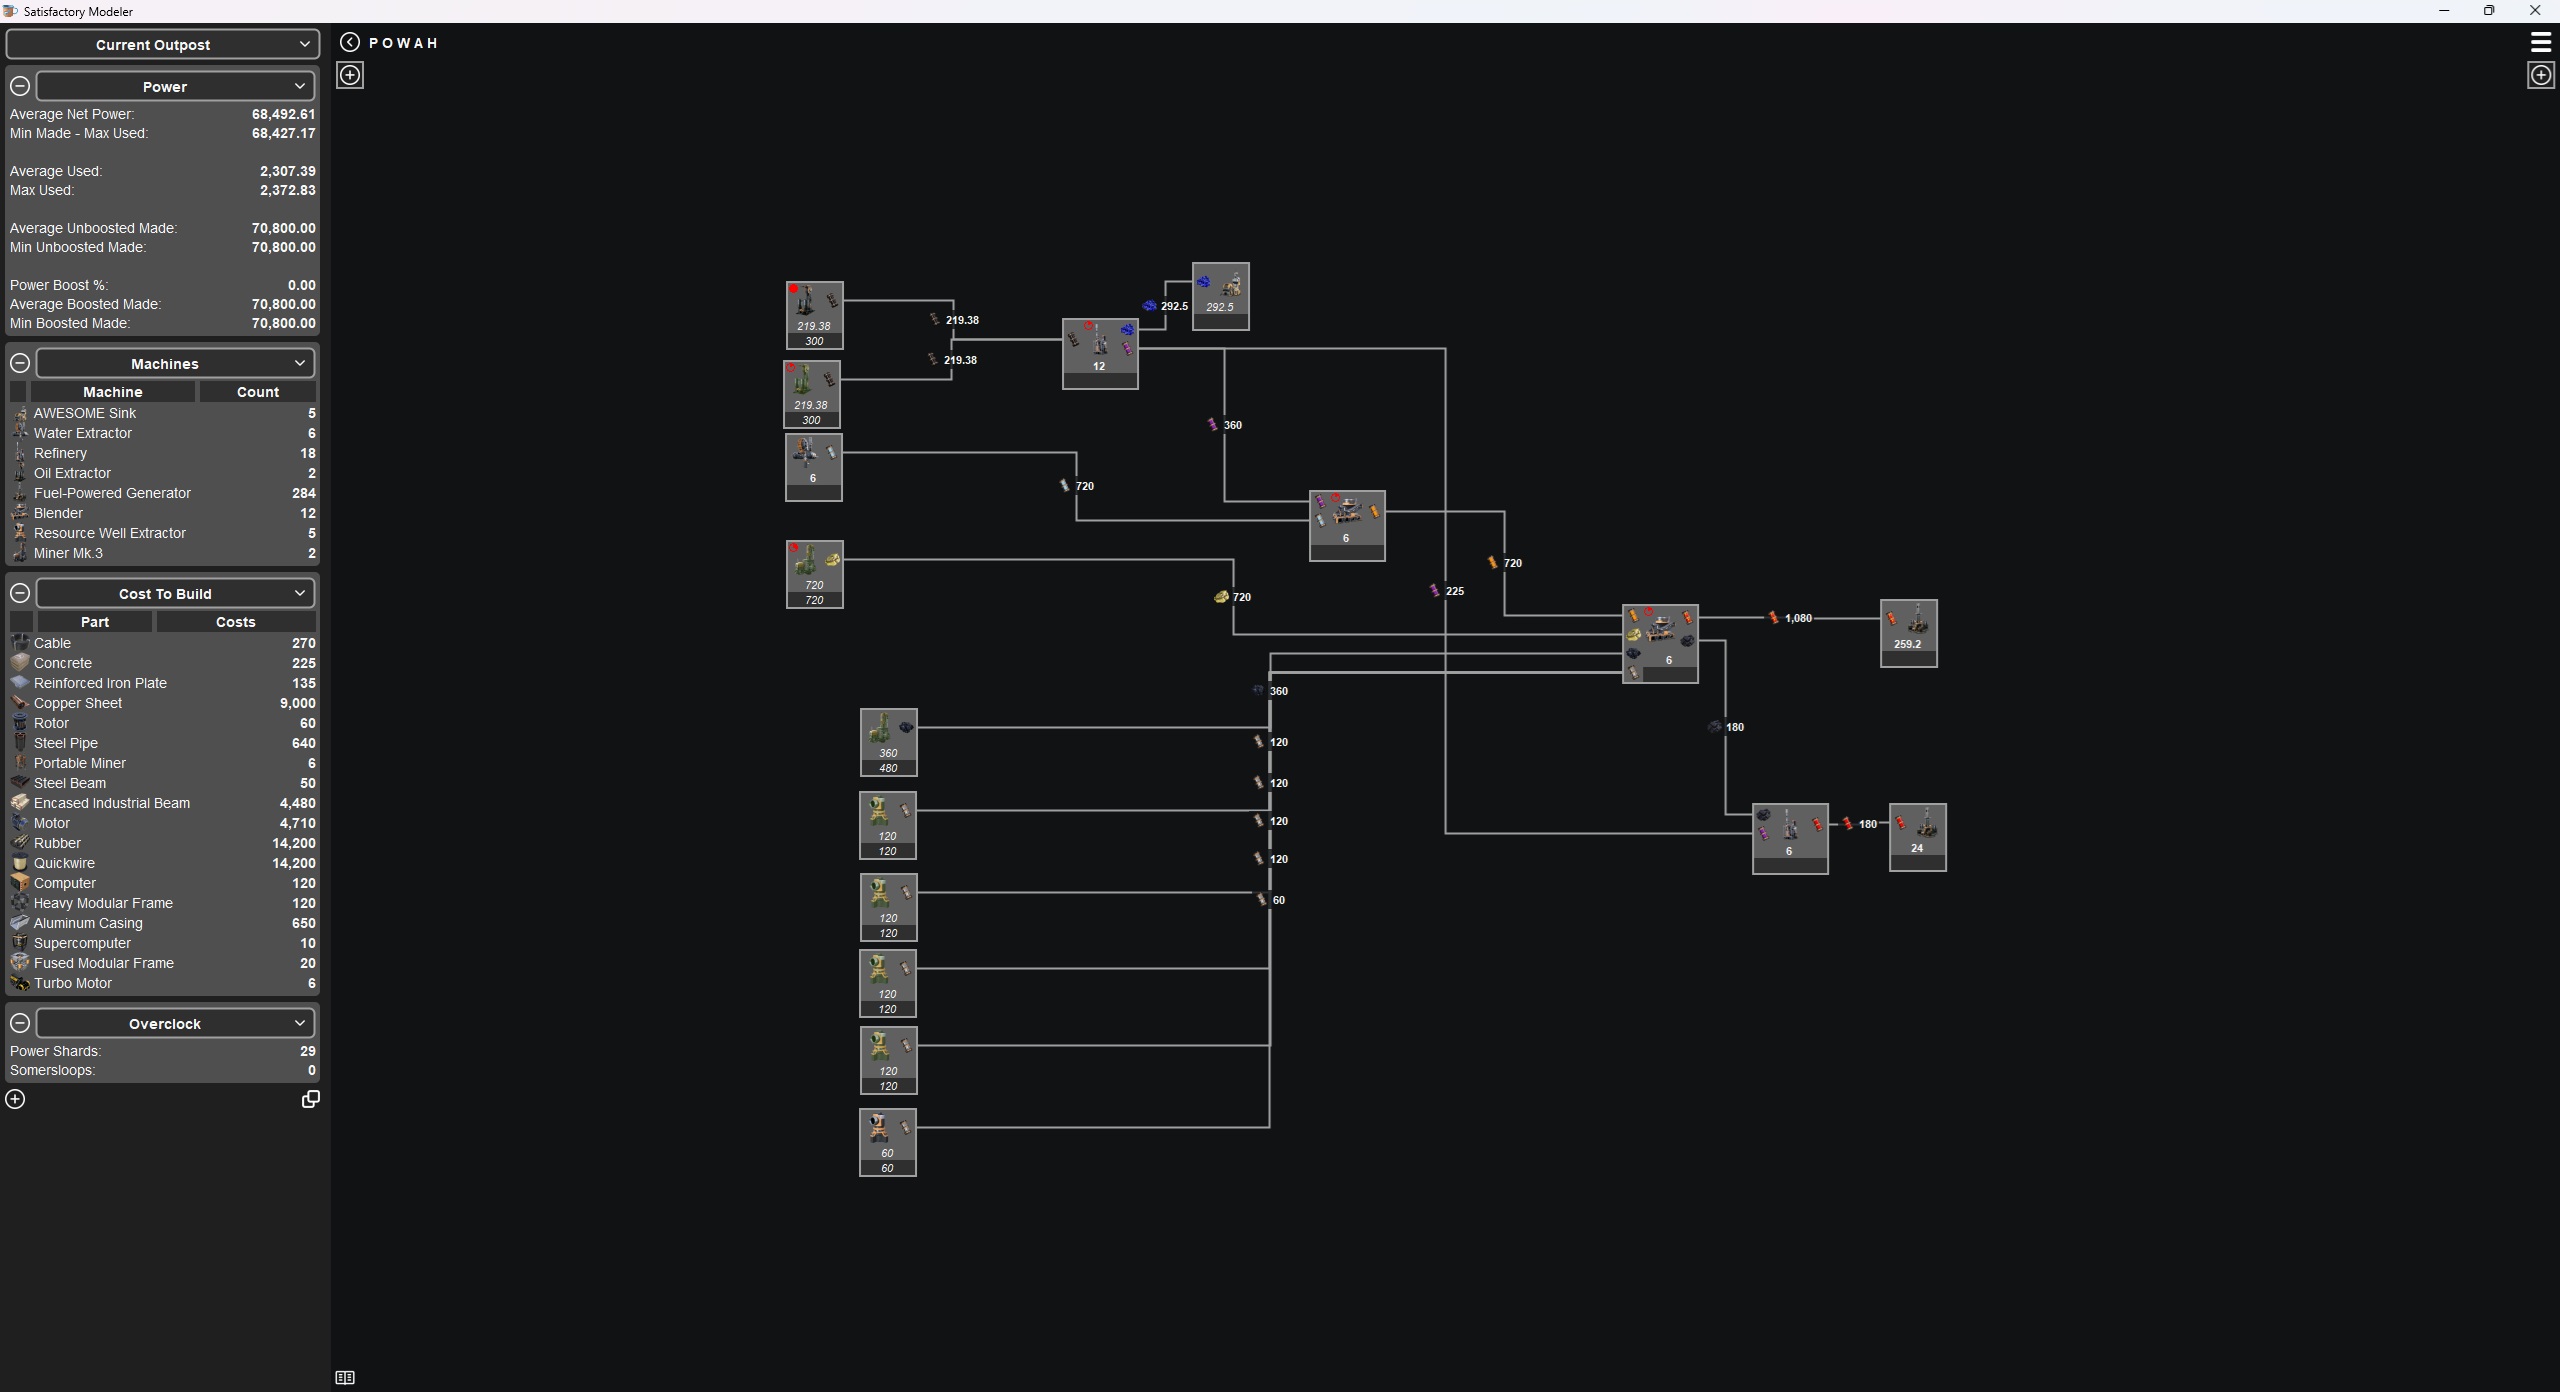Select the Blender node showing 12
This screenshot has height=1392, width=2560.
click(x=1099, y=353)
